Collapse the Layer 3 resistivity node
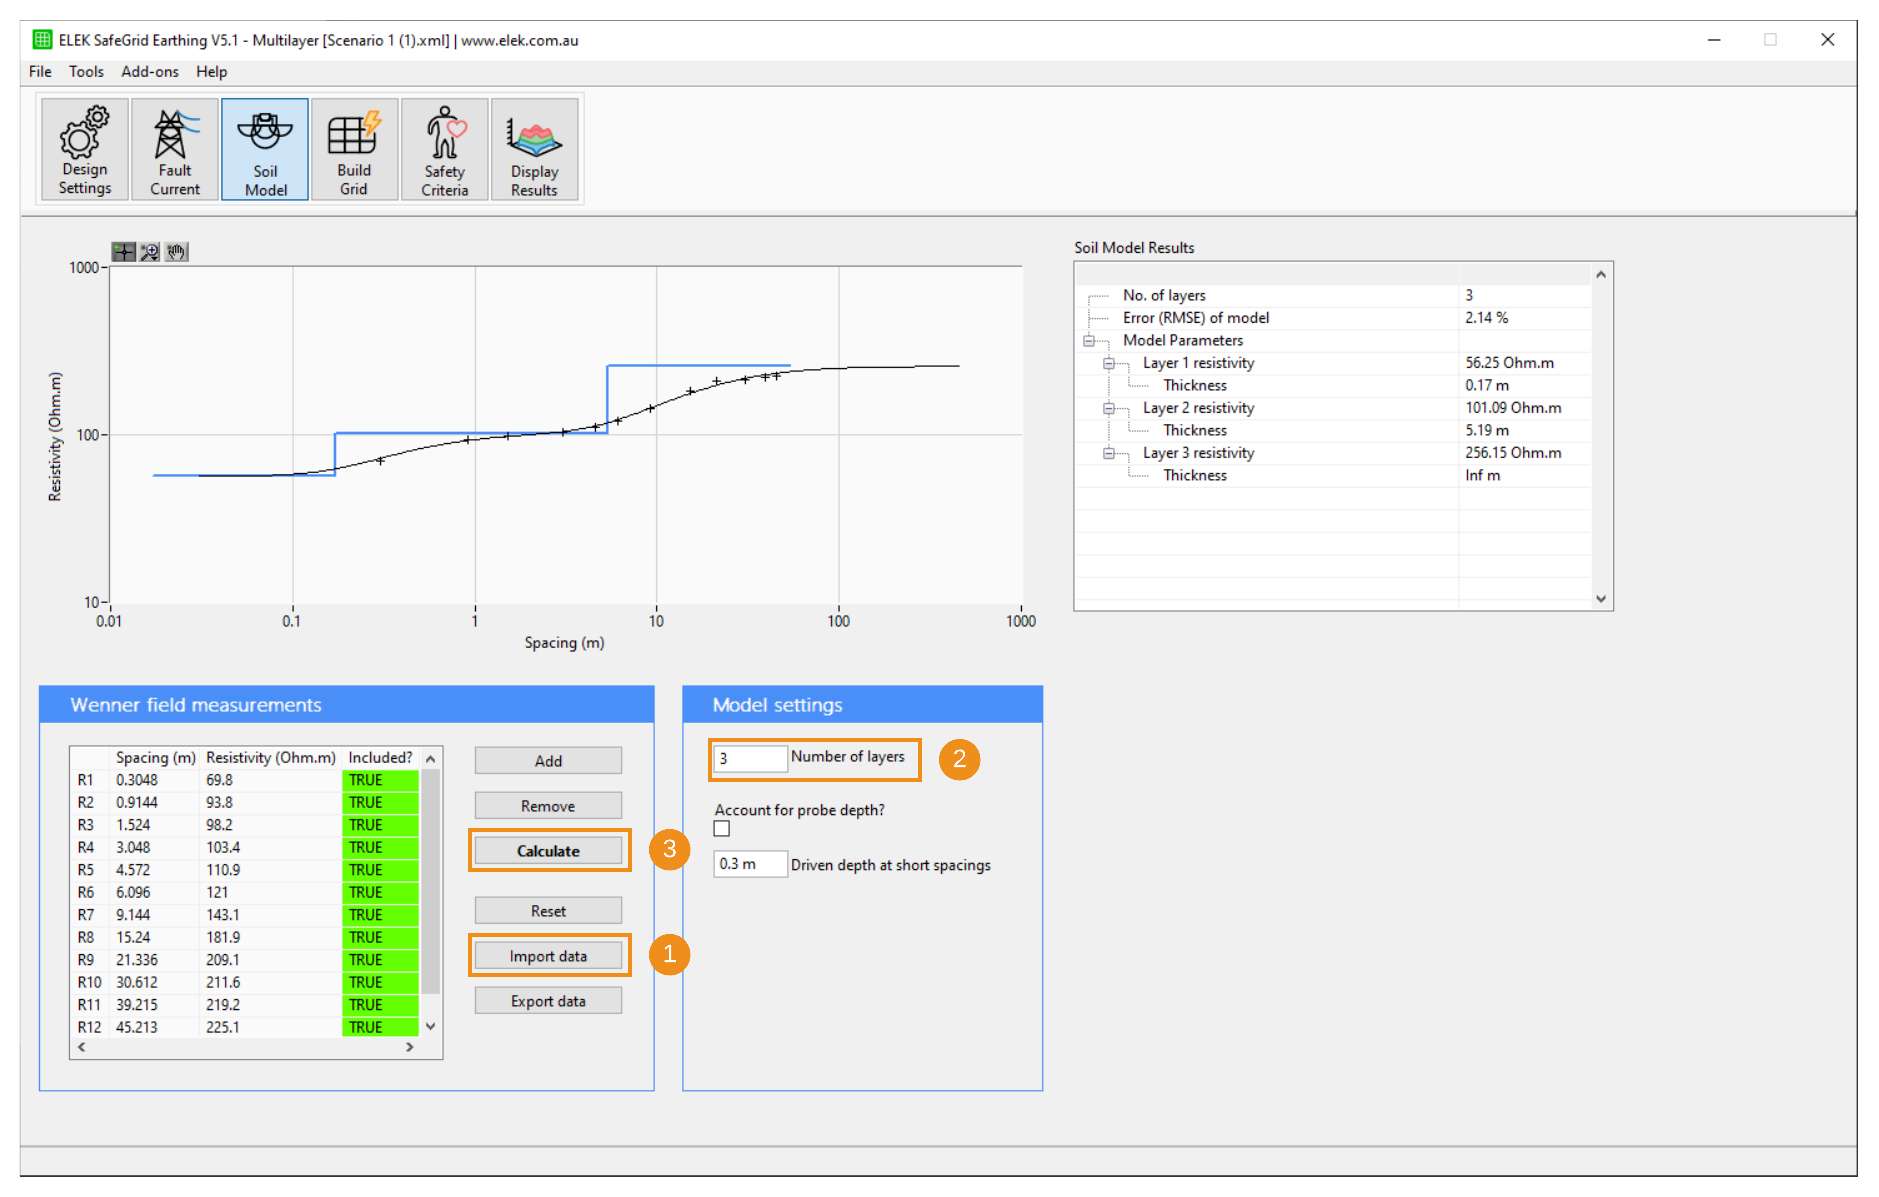This screenshot has height=1197, width=1879. click(1108, 452)
